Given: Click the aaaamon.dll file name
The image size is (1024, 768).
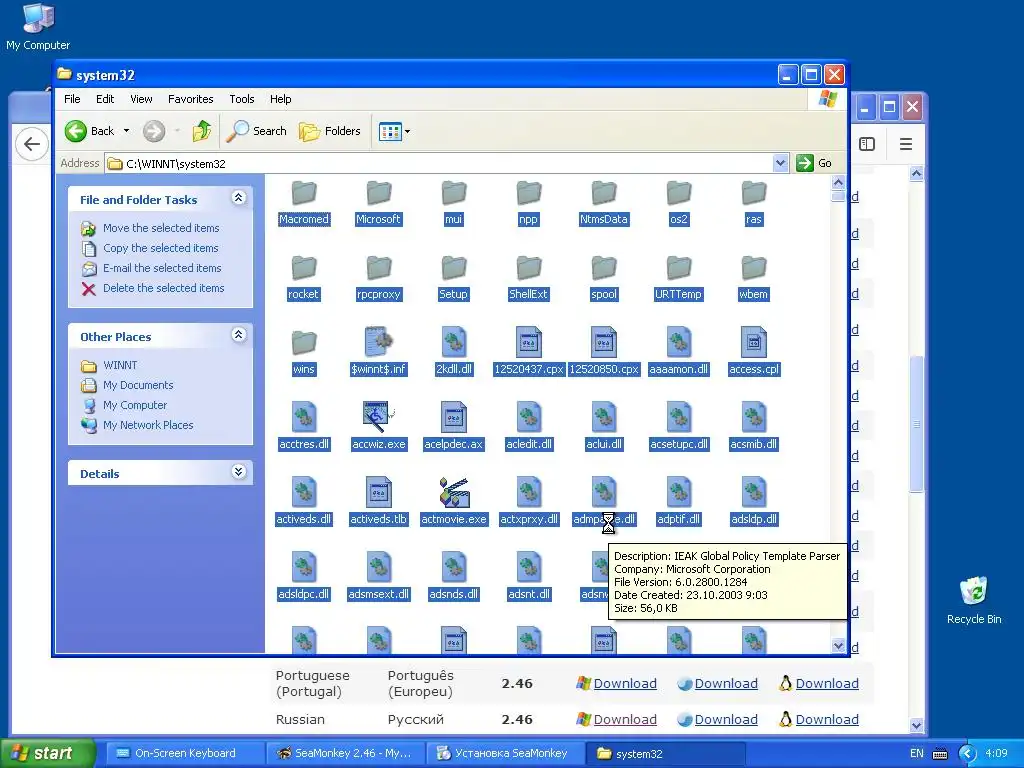Looking at the screenshot, I should (x=679, y=370).
